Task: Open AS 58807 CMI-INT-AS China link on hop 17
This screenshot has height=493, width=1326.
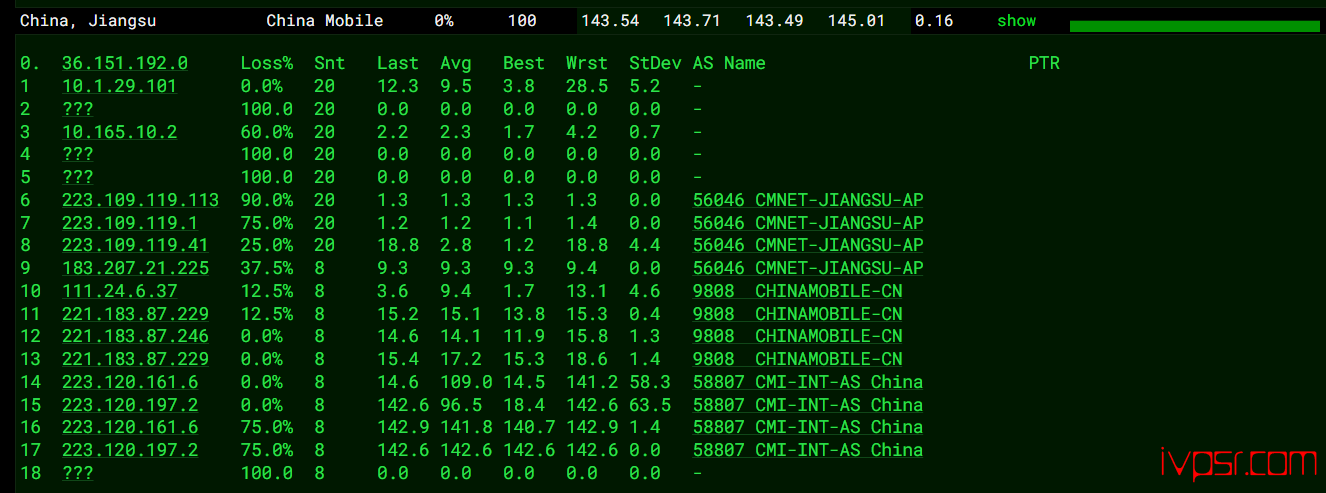Action: tap(808, 450)
